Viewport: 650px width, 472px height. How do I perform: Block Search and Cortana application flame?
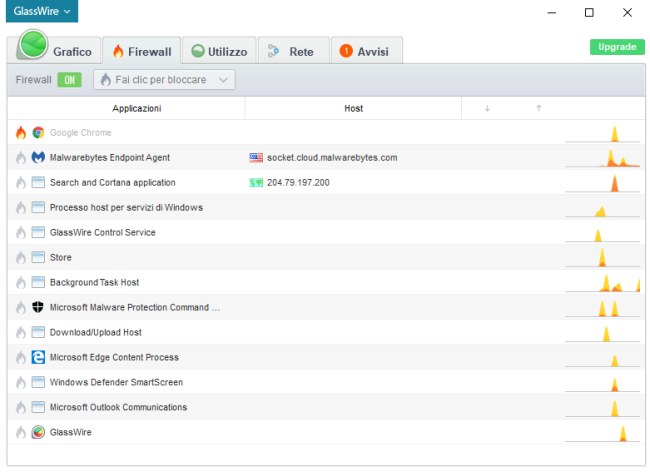click(x=21, y=183)
